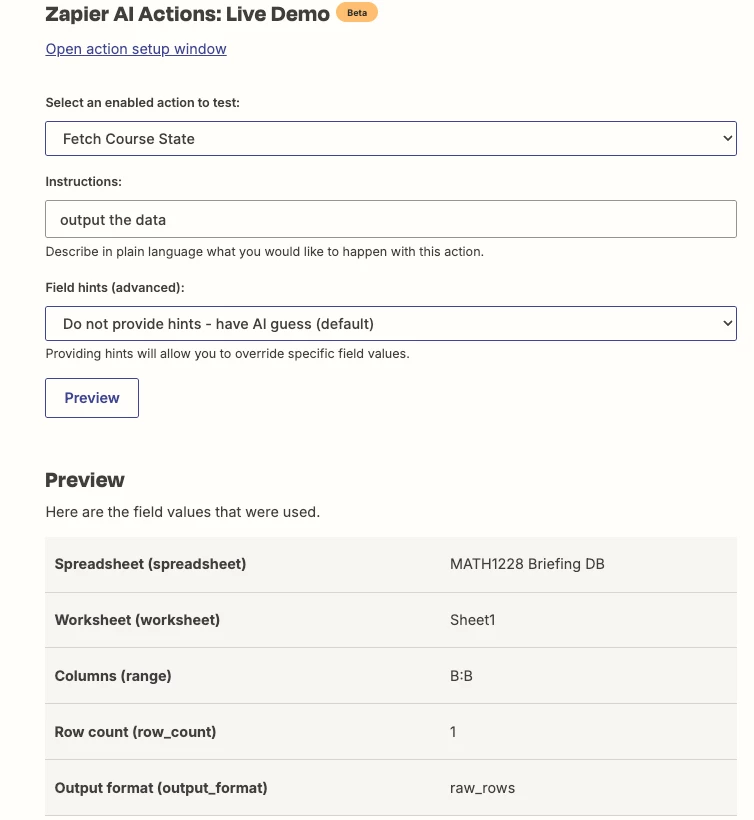The width and height of the screenshot is (754, 820).
Task: Expand the Fetch Course State action dropdown
Action: point(390,139)
